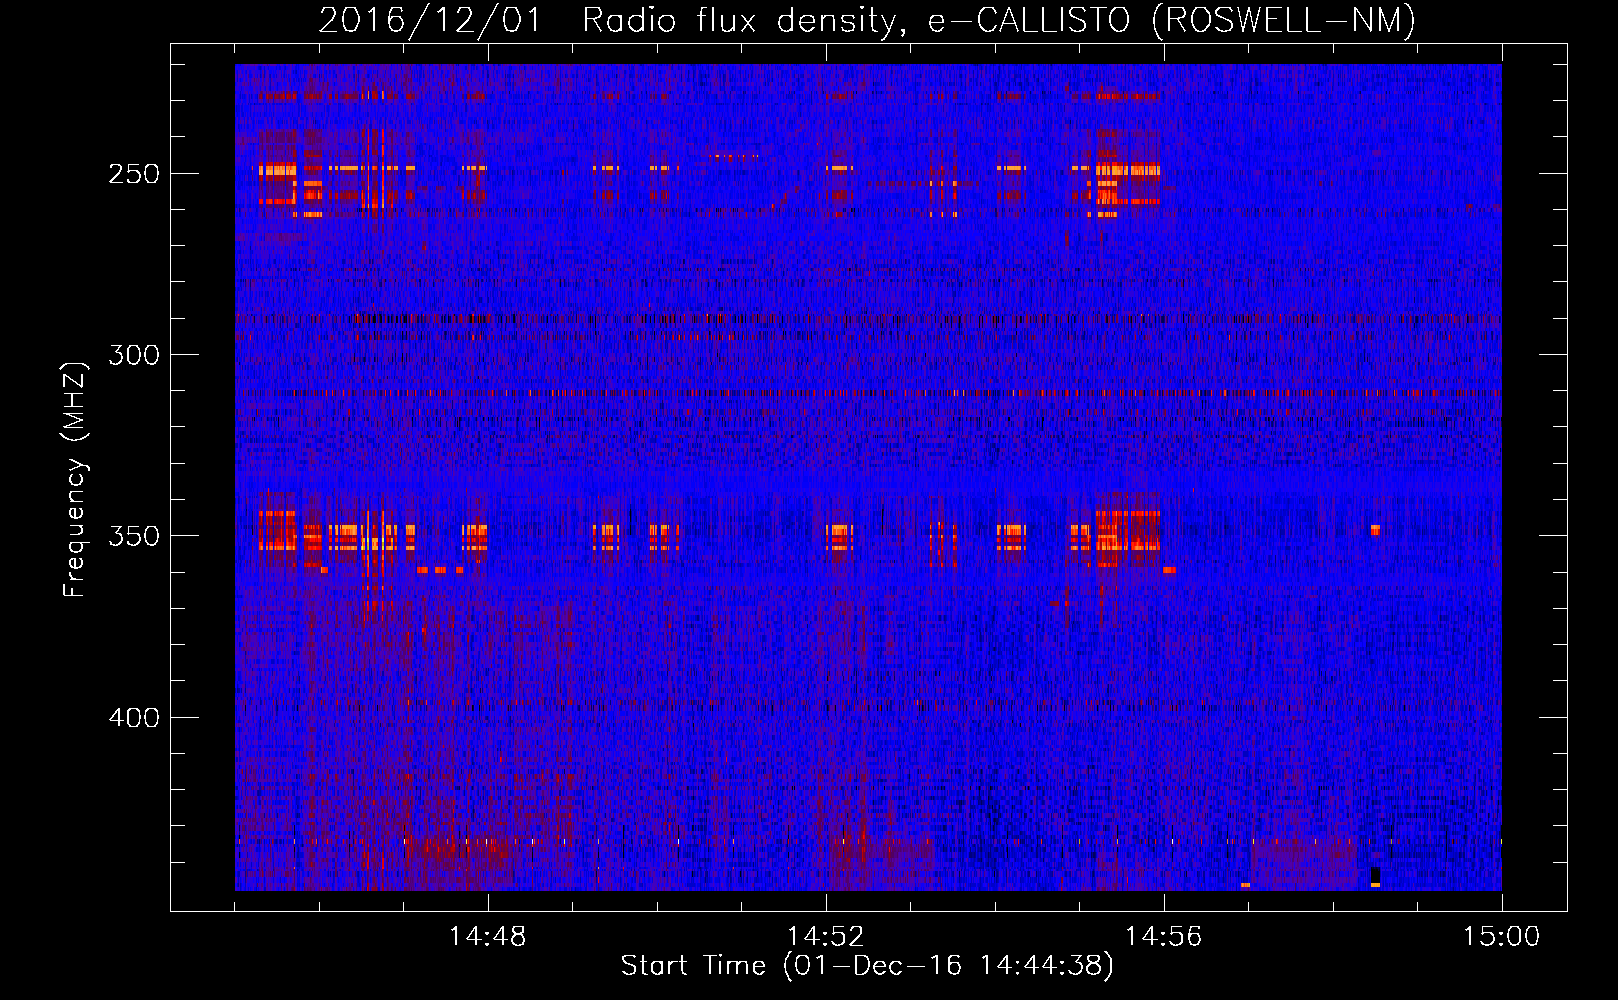Click the 300 frequency tick label
The image size is (1618, 1000).
134,355
